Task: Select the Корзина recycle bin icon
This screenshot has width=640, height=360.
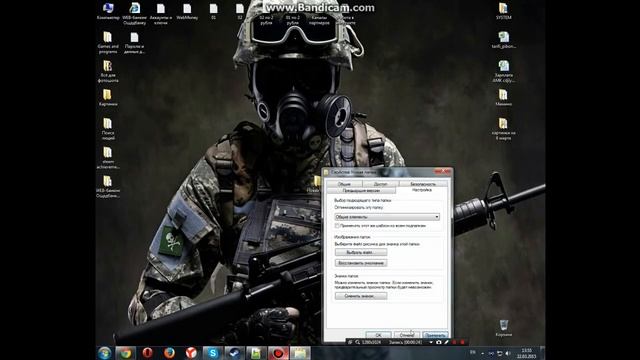Action: click(504, 328)
